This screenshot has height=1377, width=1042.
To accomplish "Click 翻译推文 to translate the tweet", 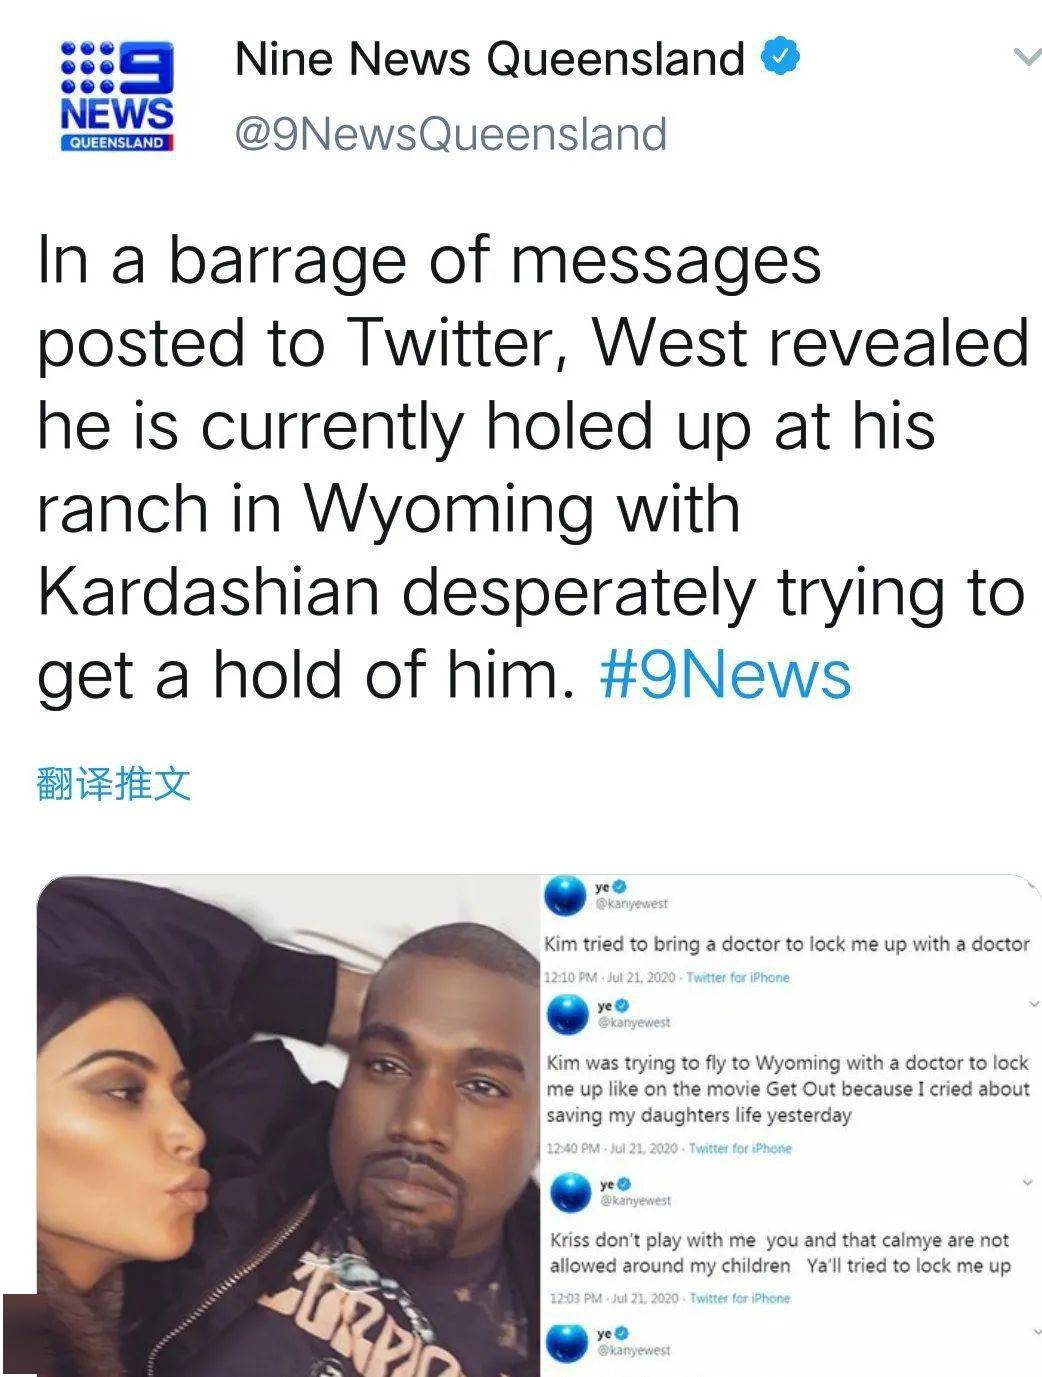I will (x=113, y=783).
